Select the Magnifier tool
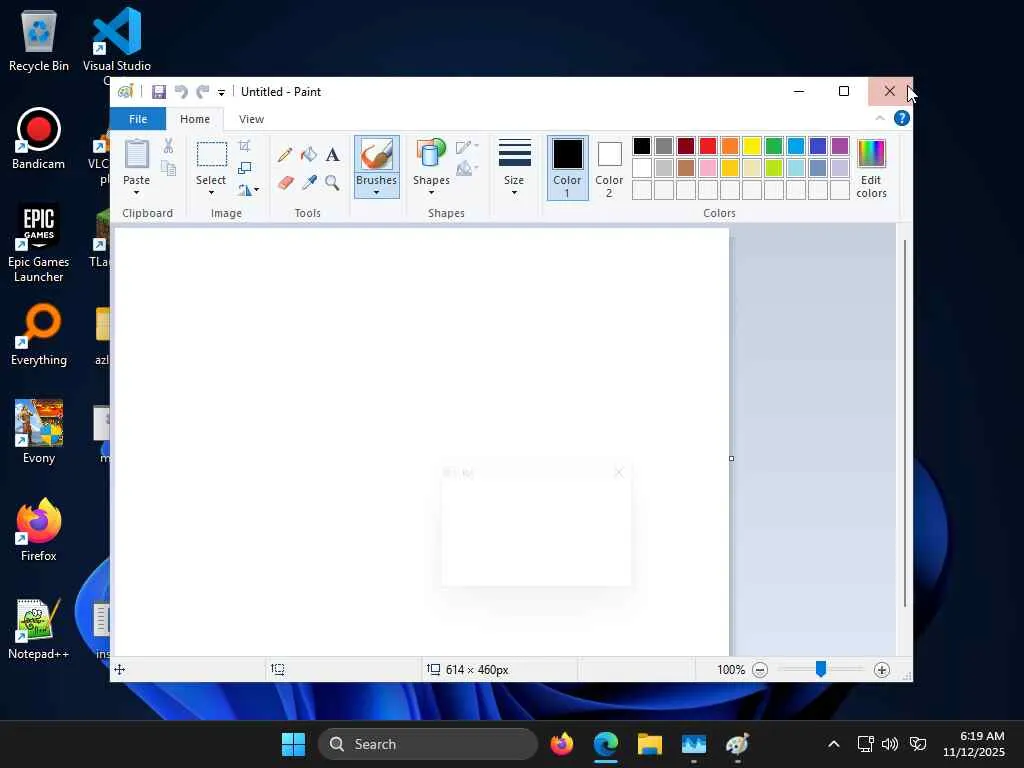 (332, 182)
